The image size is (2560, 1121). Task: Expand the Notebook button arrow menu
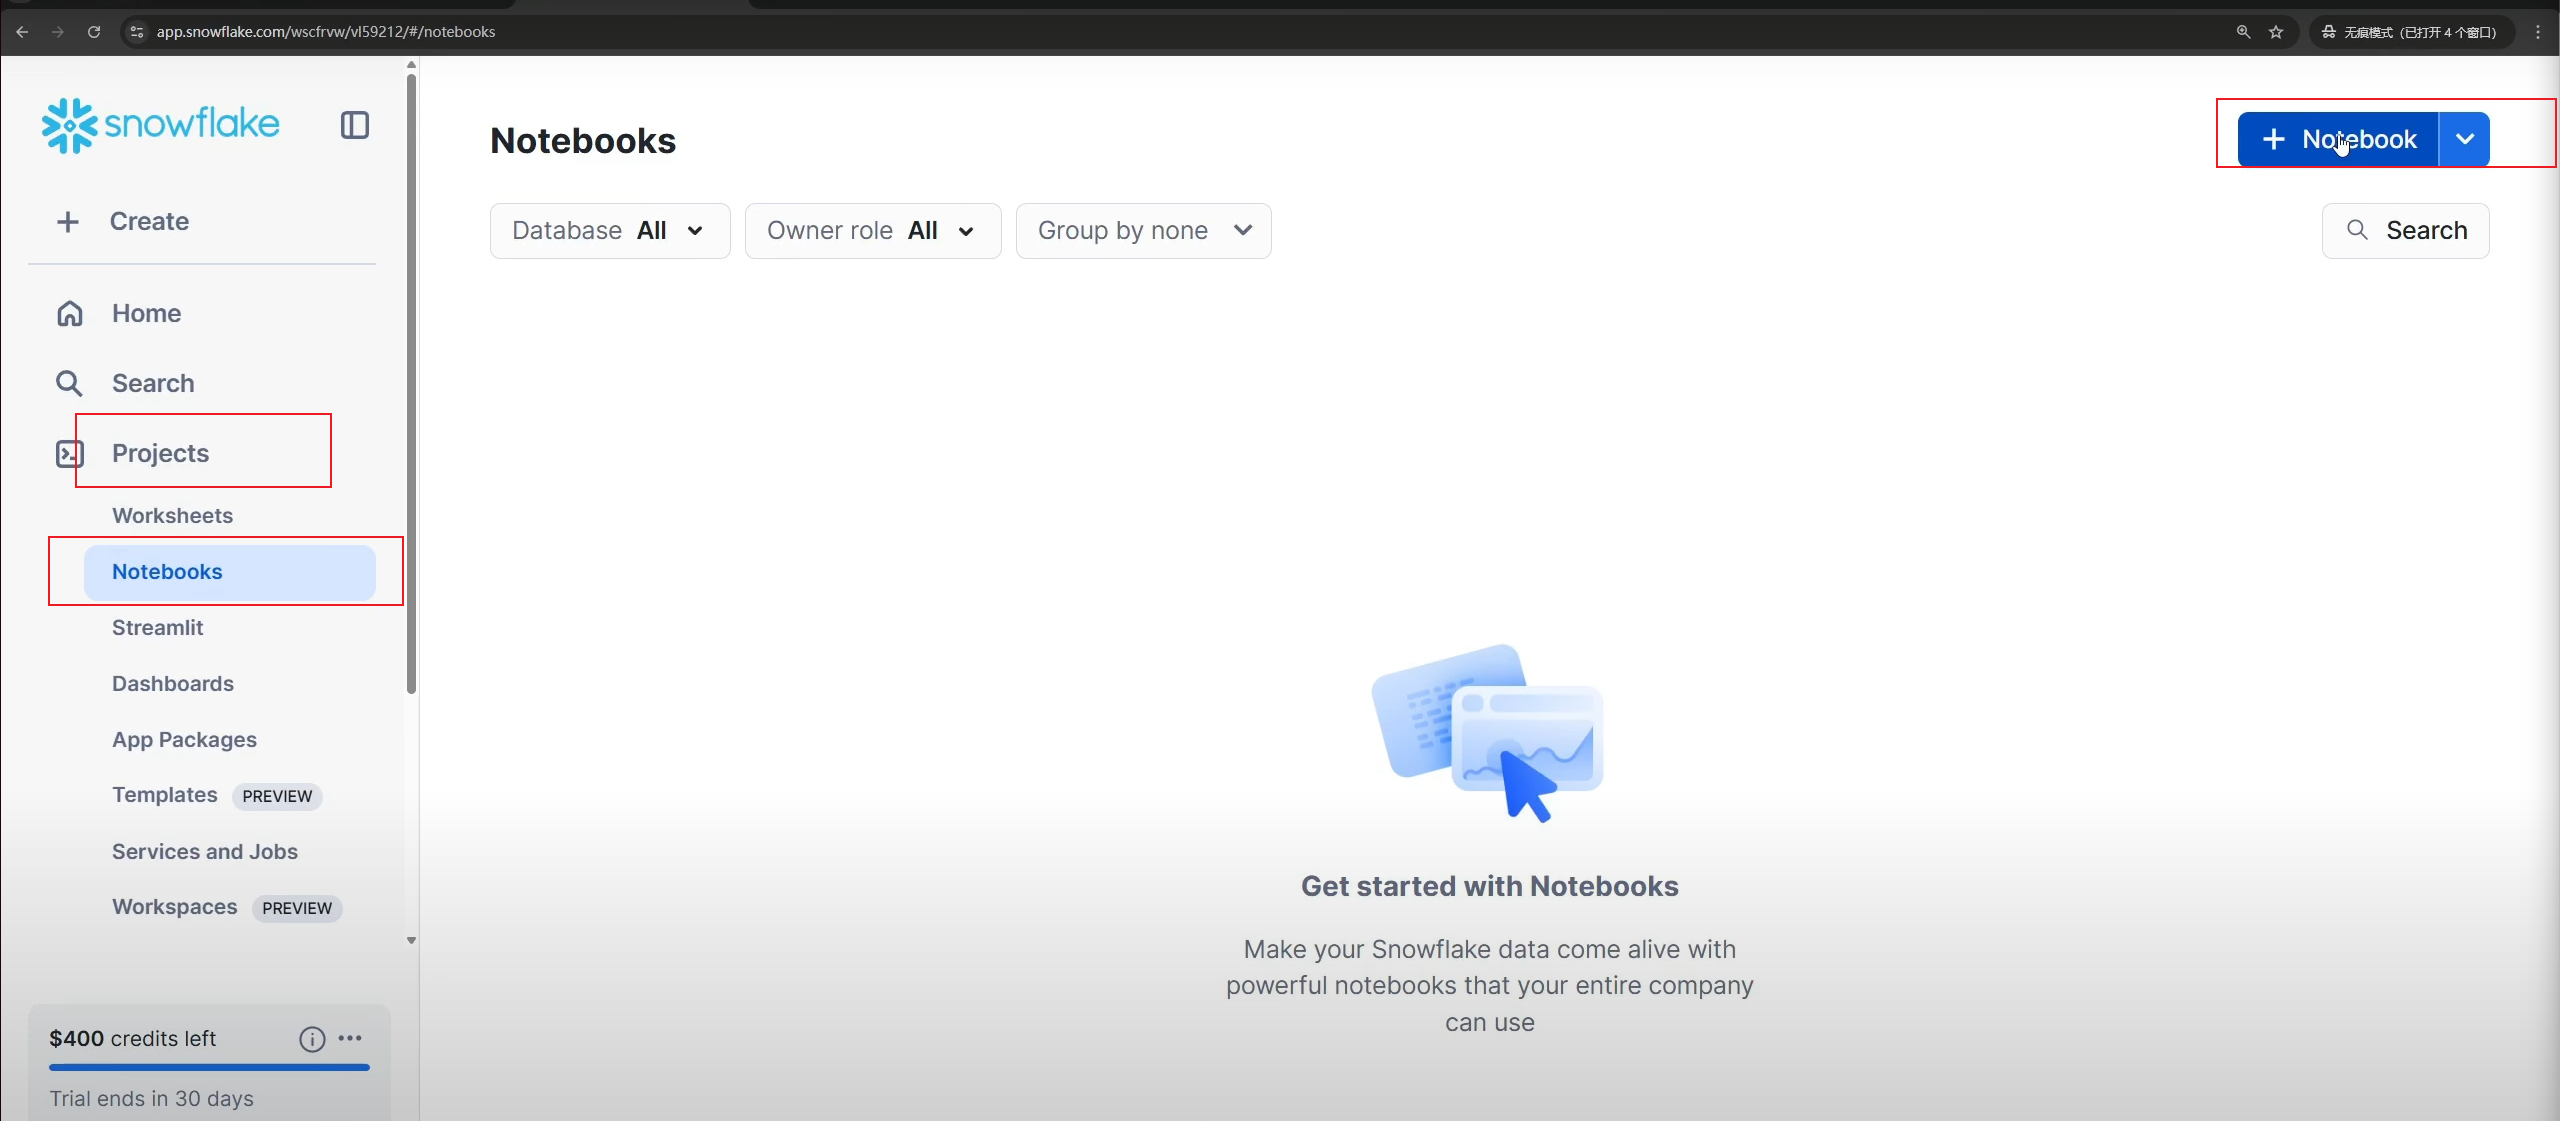click(2465, 139)
